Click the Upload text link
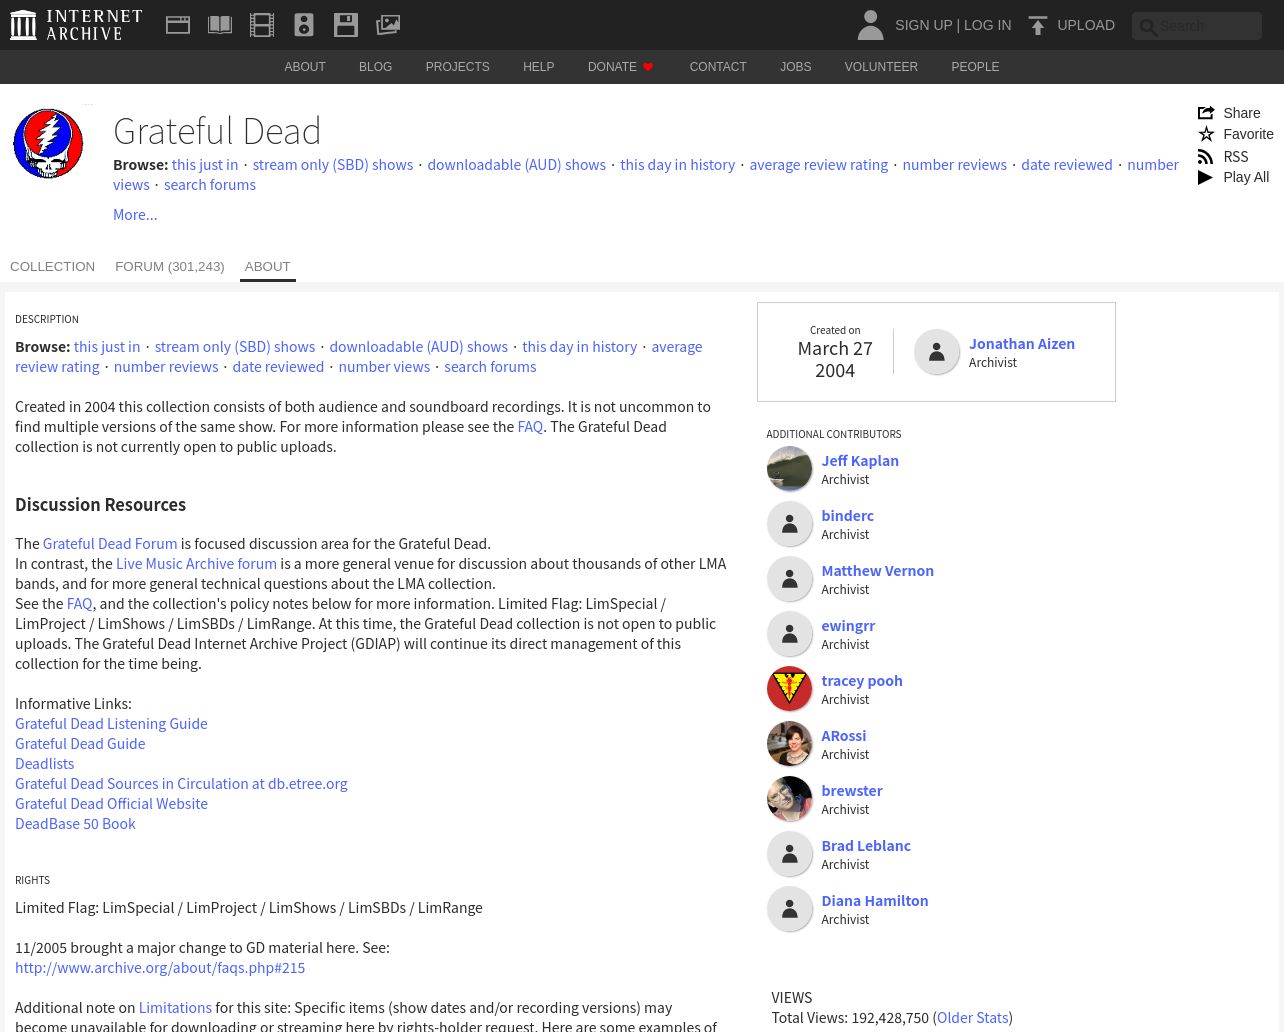1284x1032 pixels. point(1086,25)
